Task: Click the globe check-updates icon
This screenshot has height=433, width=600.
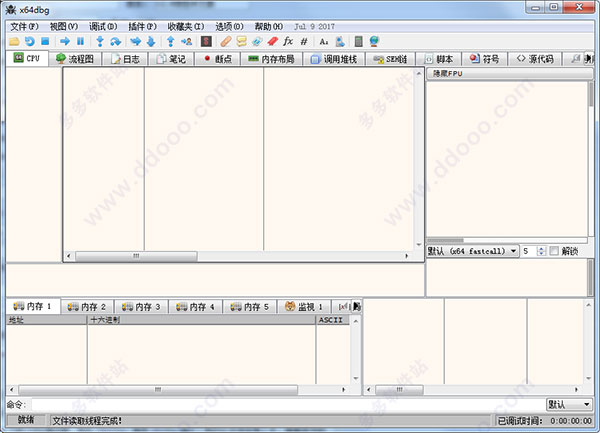Action: [374, 41]
